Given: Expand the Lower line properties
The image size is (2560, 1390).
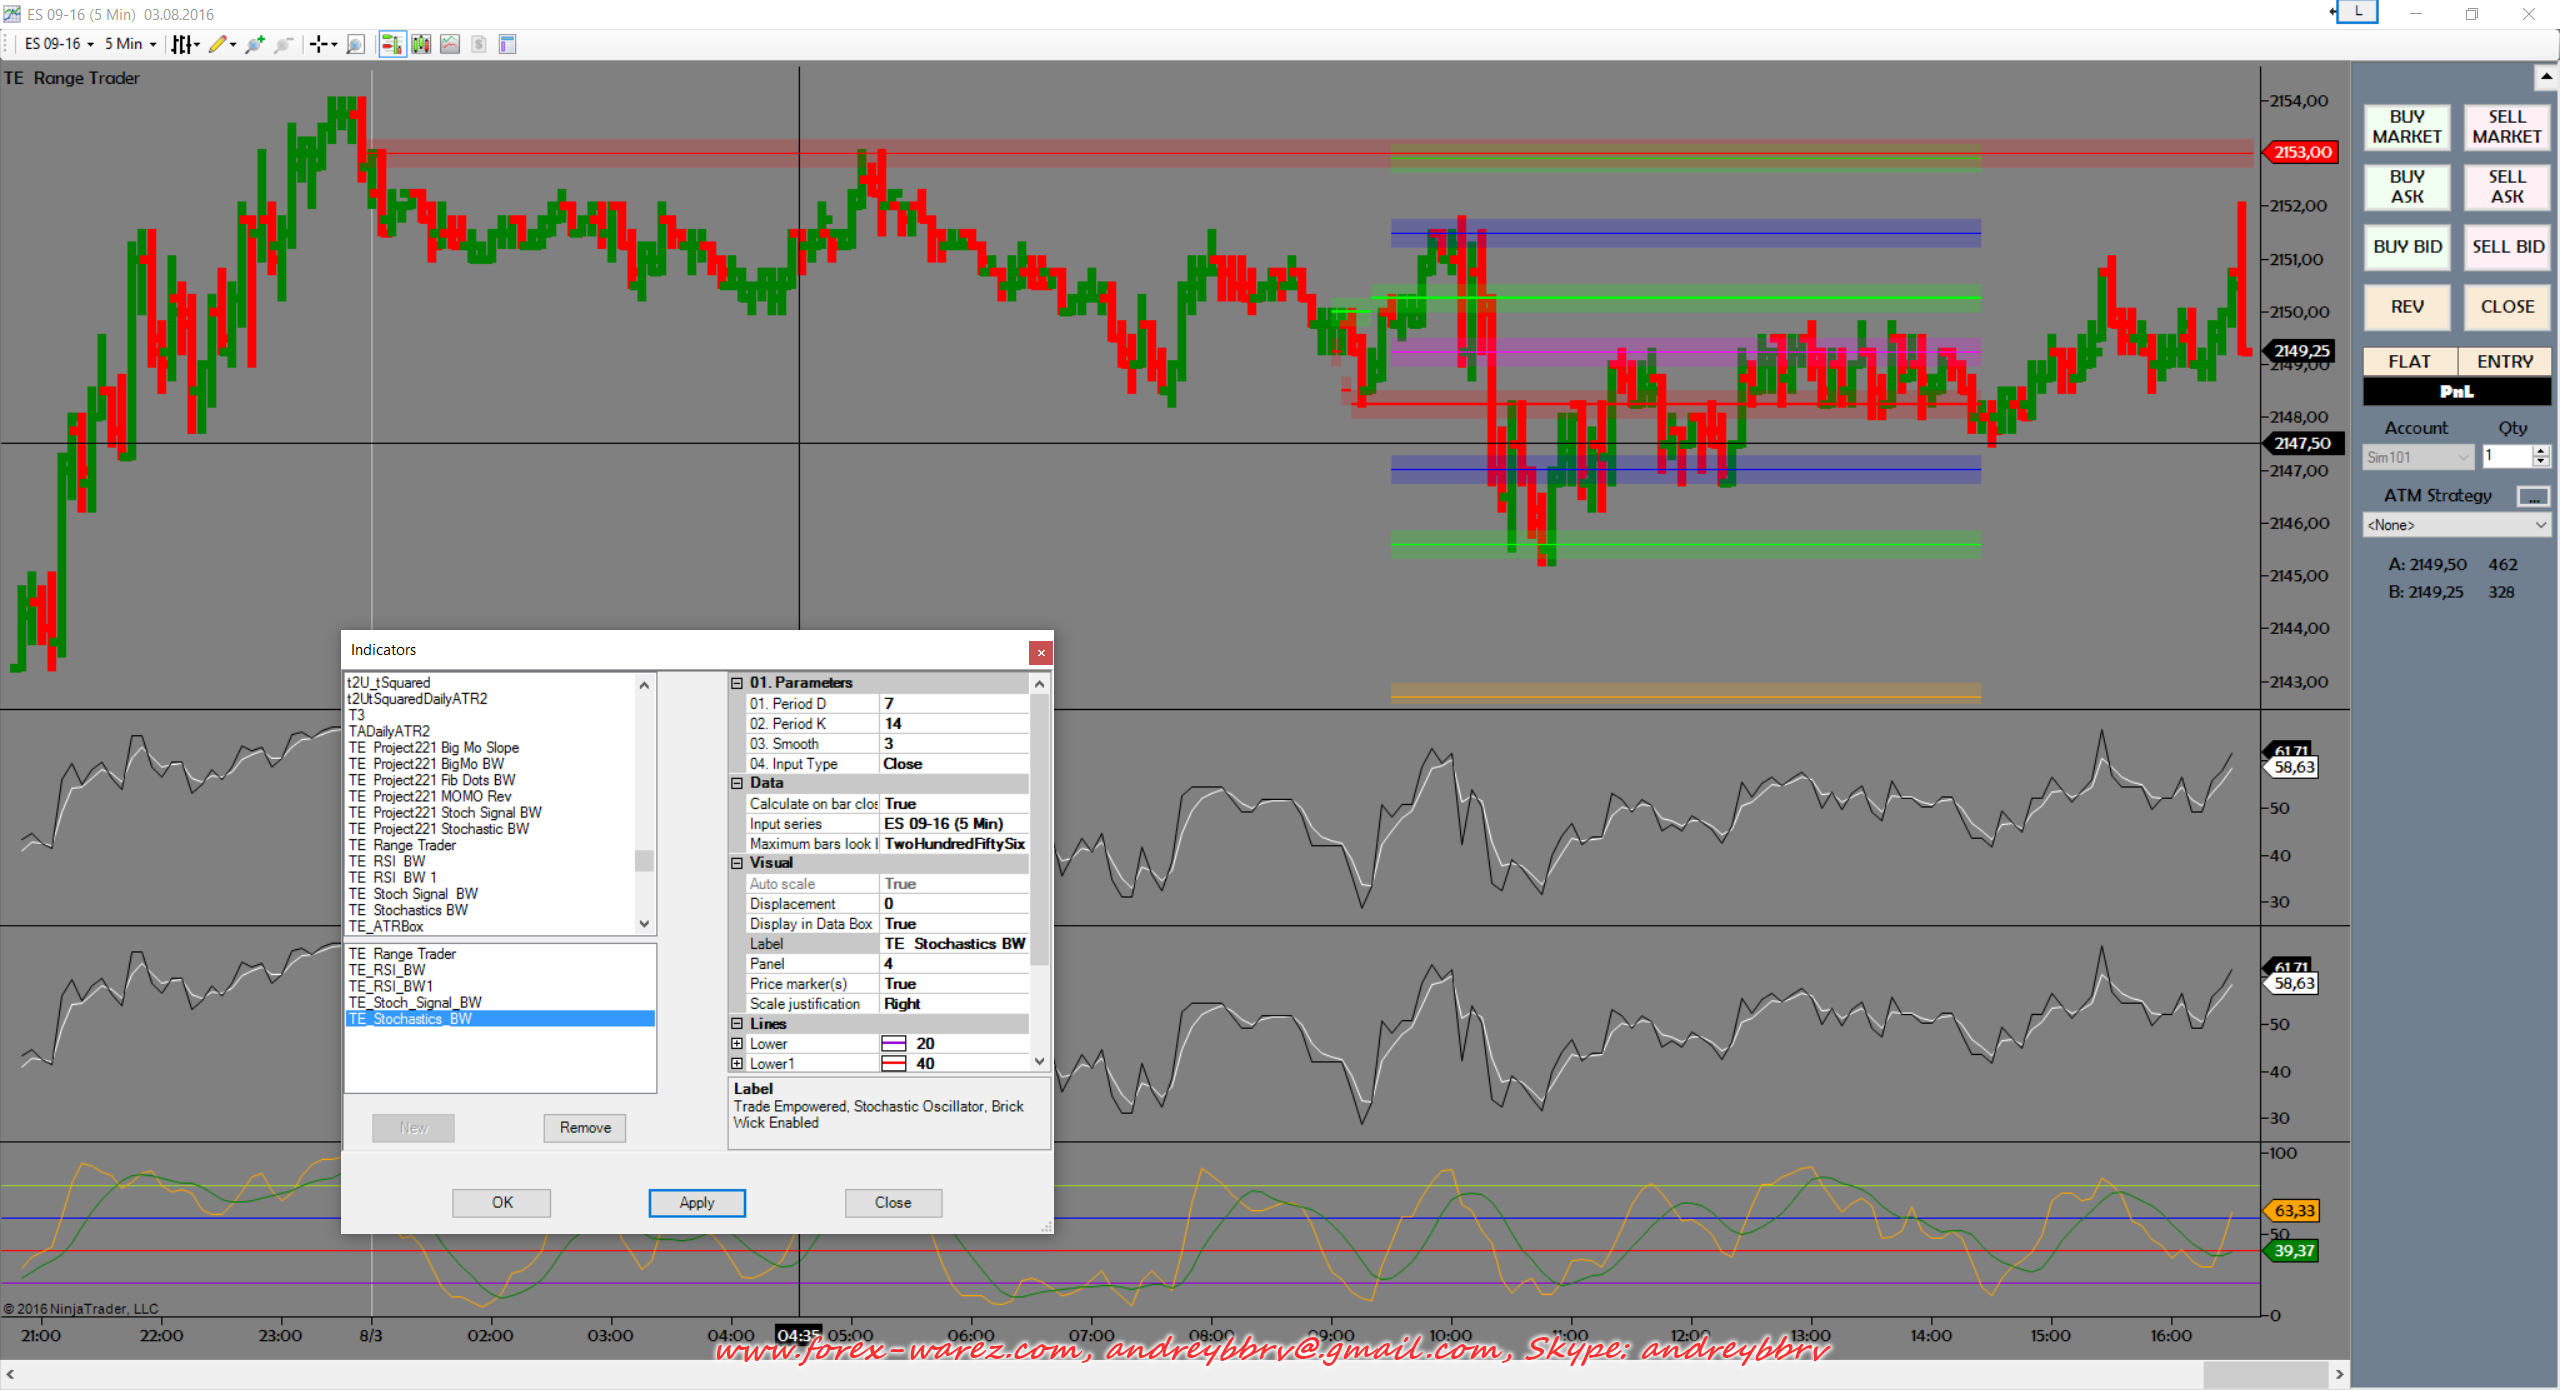Looking at the screenshot, I should pyautogui.click(x=737, y=1044).
